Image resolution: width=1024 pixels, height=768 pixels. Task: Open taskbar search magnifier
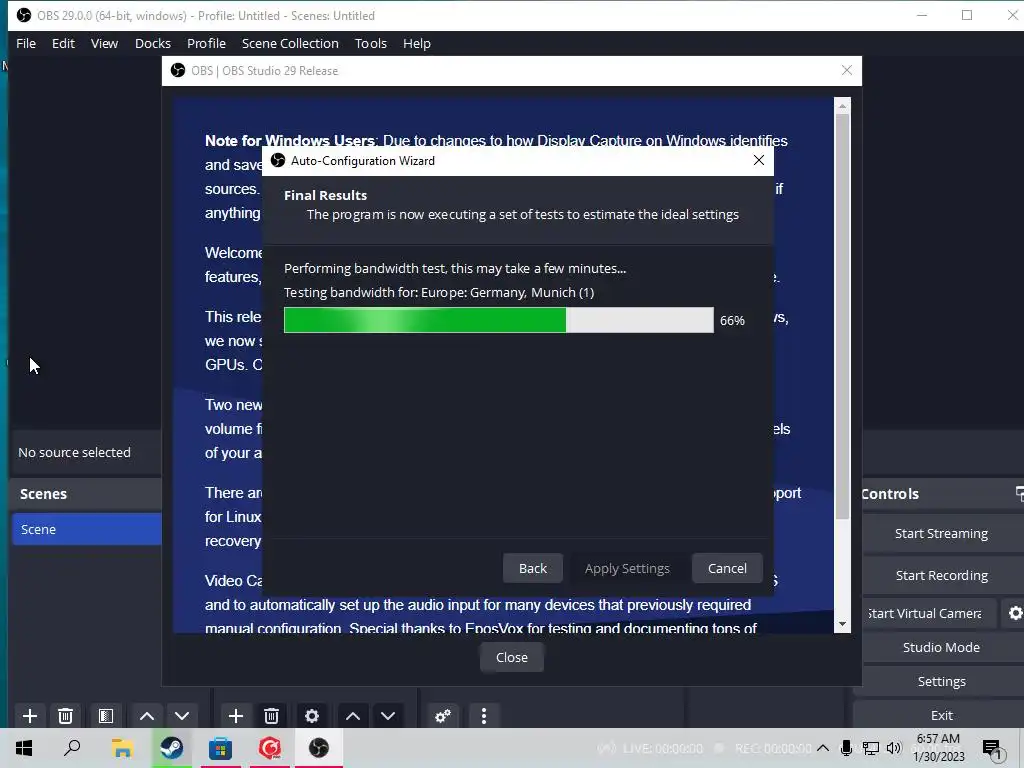coord(72,748)
